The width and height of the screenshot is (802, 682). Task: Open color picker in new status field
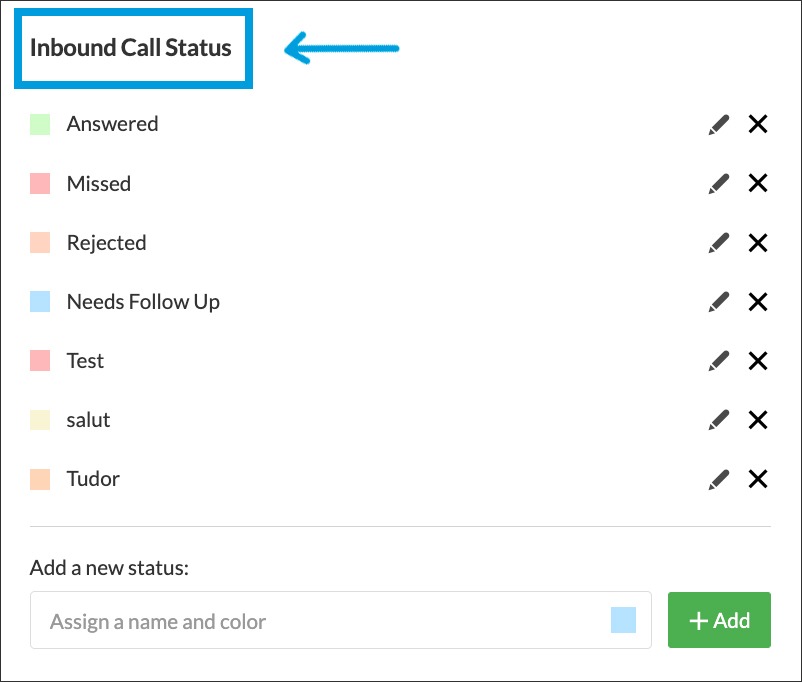tap(623, 621)
